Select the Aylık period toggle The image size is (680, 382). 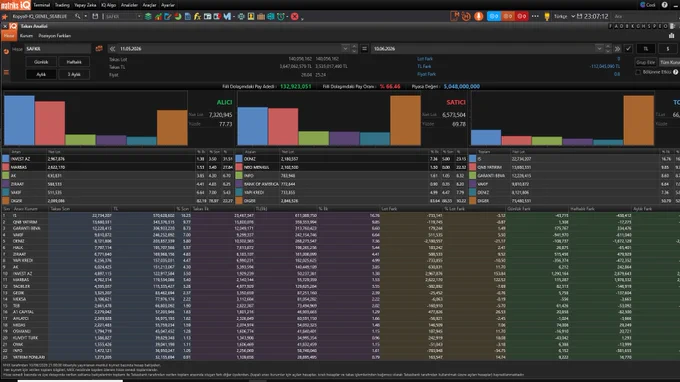point(41,74)
